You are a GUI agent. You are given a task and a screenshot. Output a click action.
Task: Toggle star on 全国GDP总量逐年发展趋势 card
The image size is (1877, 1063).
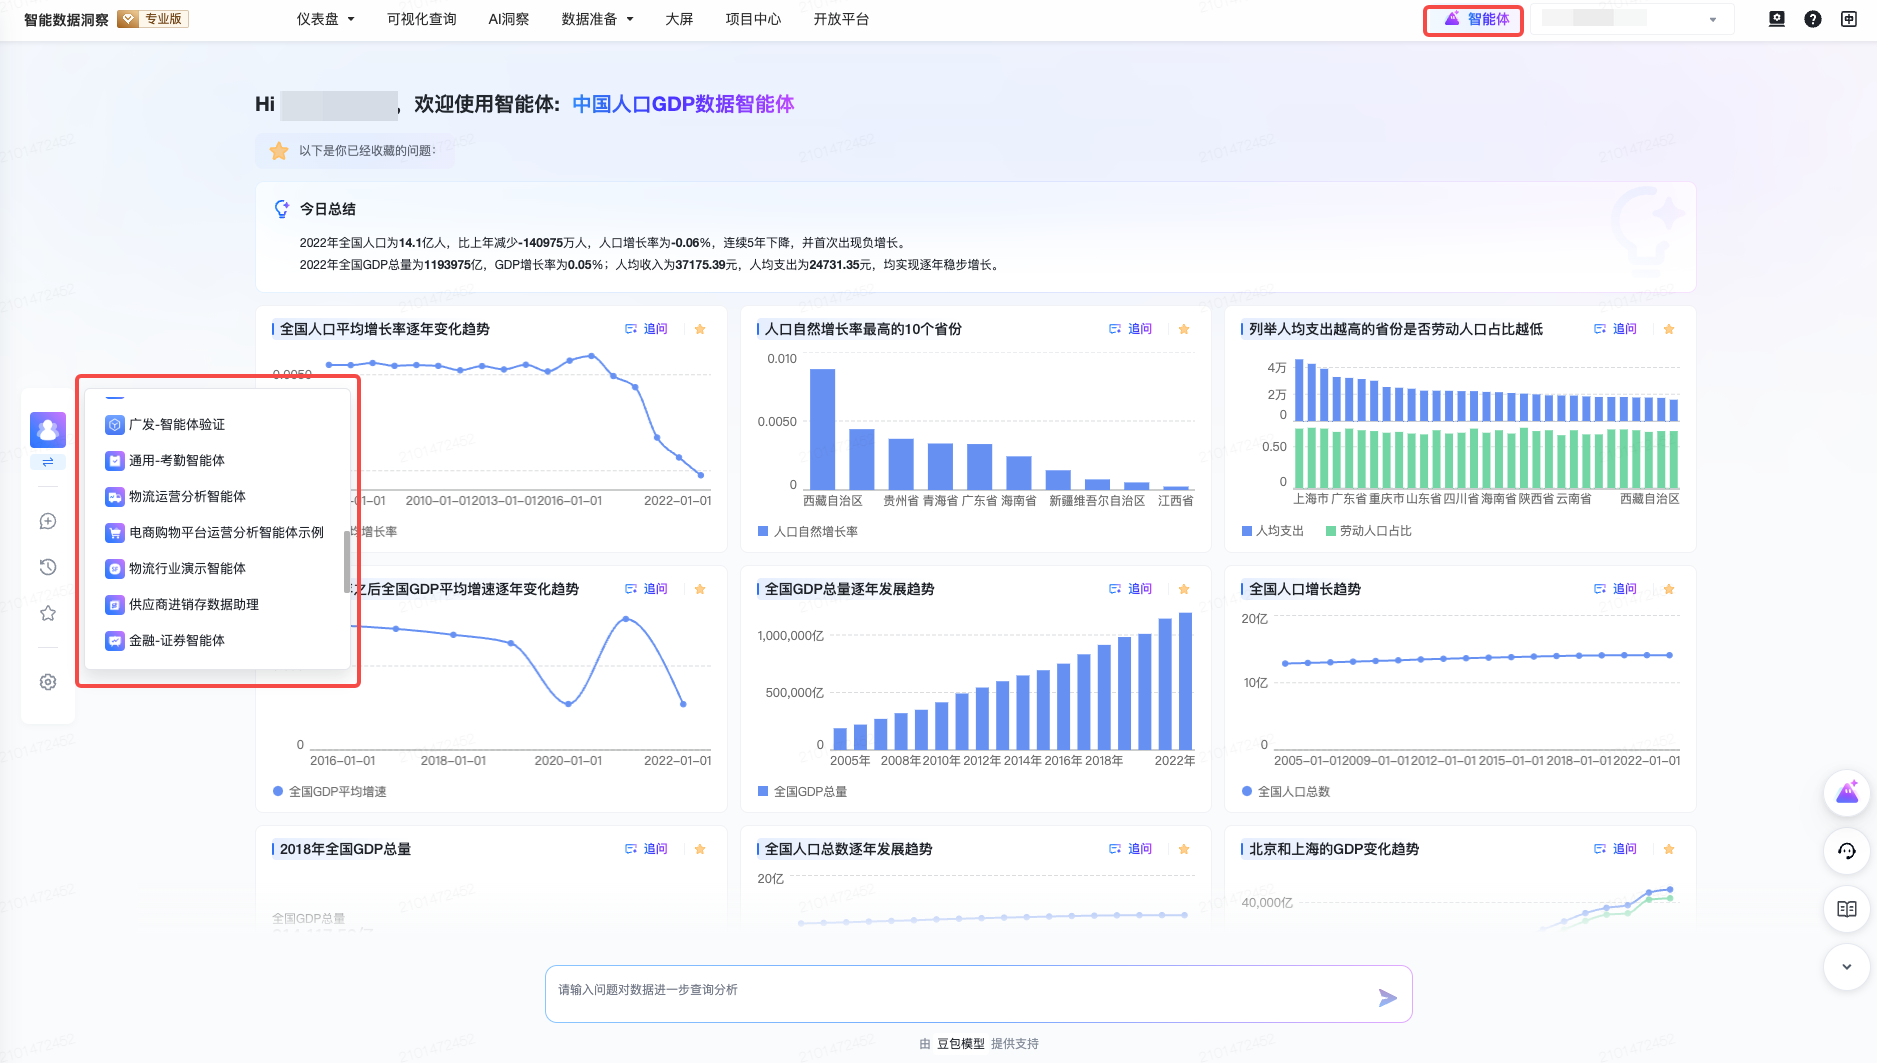(x=1184, y=589)
